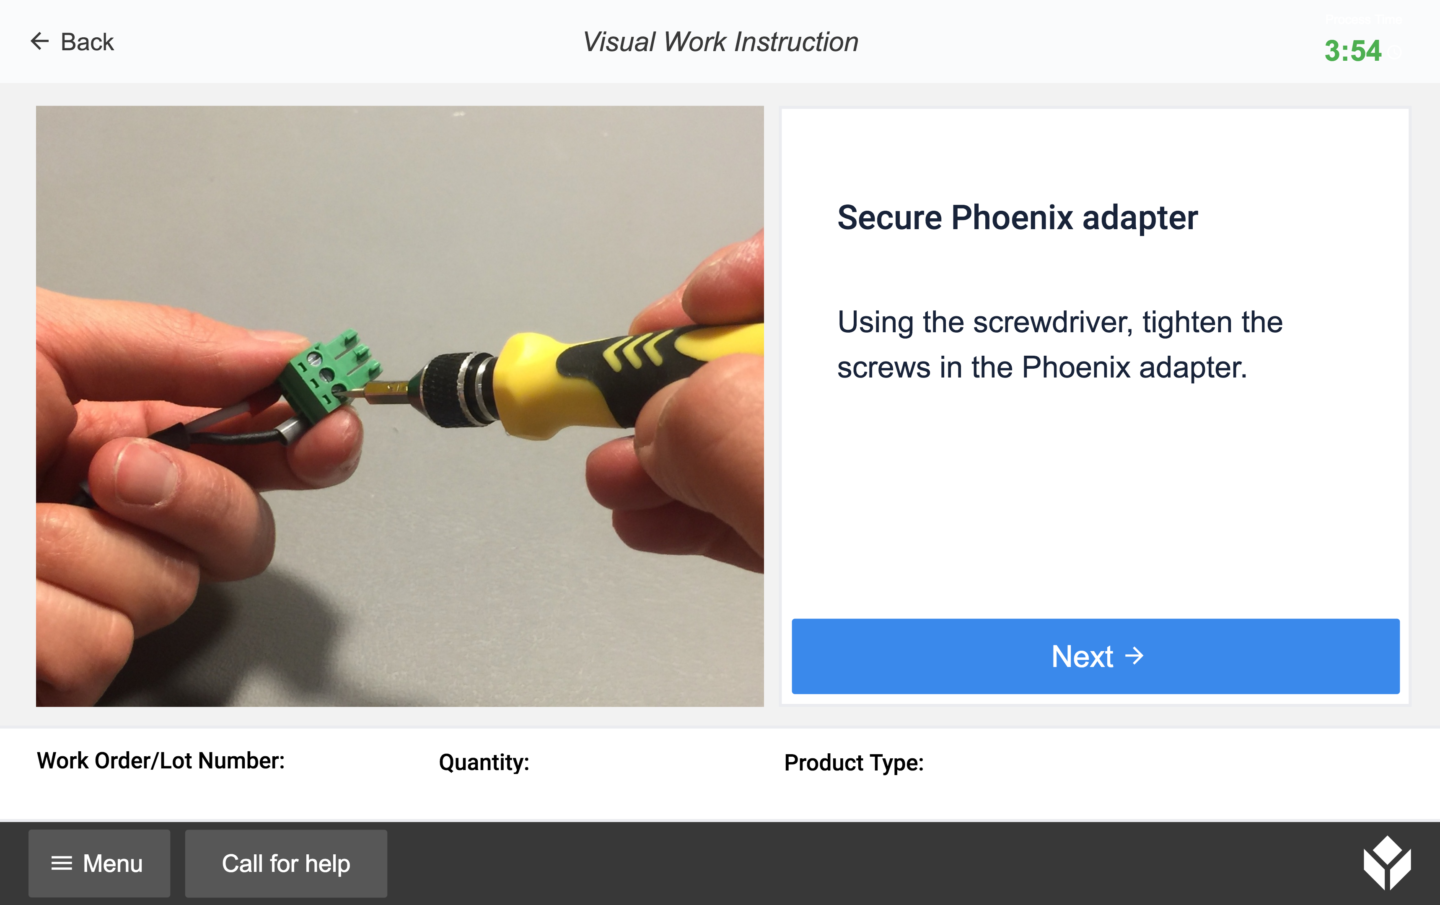Screen dimensions: 1440x905
Task: Click the back arrow icon
Action: coord(38,41)
